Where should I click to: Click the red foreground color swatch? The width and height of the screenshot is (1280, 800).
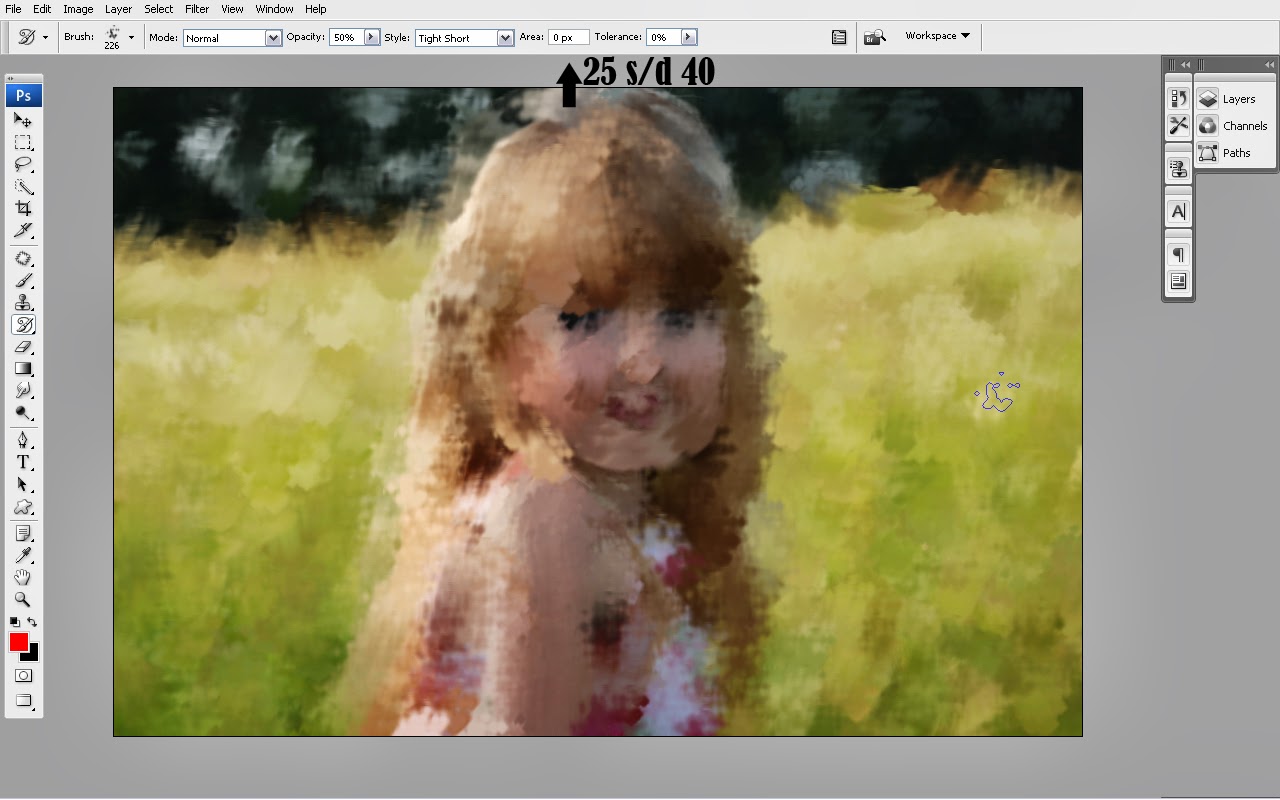[18, 642]
